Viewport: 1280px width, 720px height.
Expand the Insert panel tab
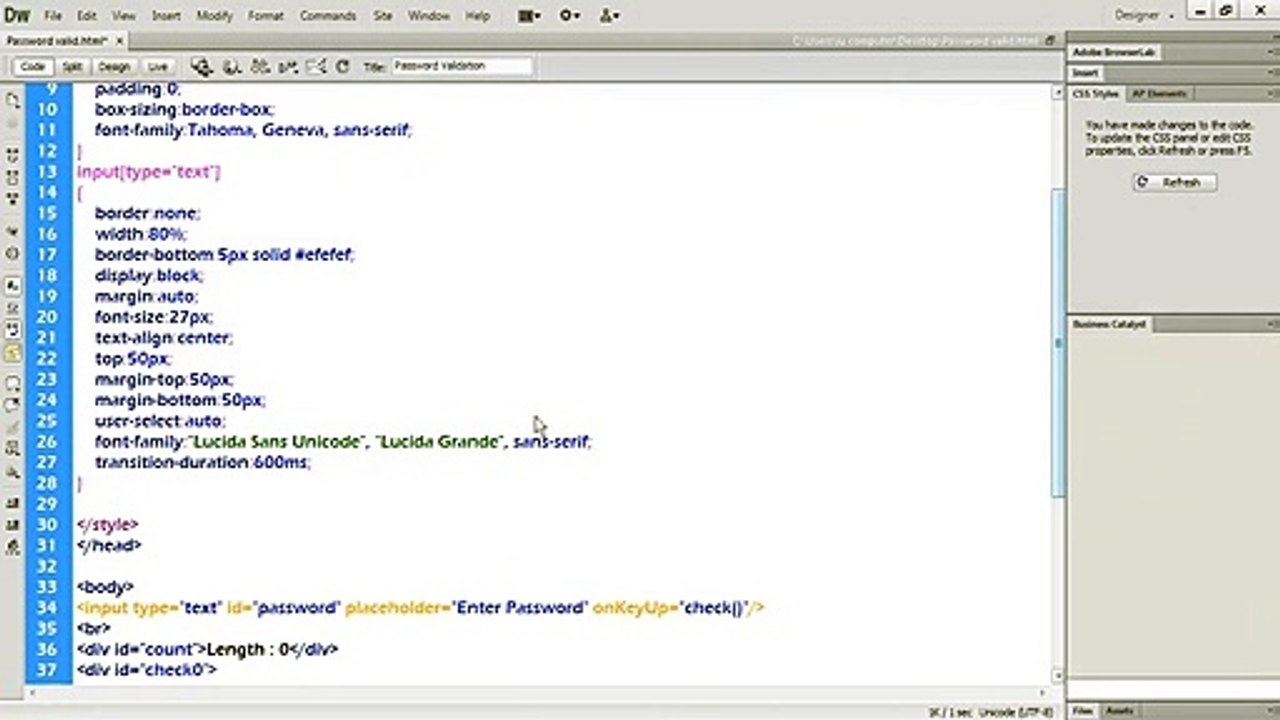[x=1086, y=73]
